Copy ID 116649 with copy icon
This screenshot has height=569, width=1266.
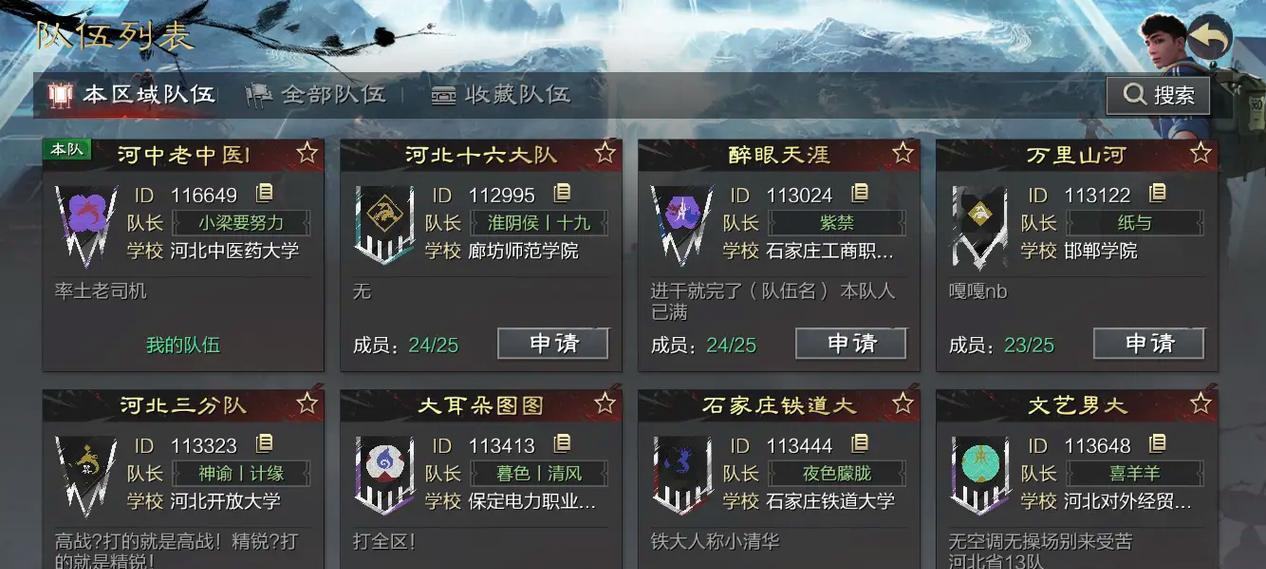264,194
